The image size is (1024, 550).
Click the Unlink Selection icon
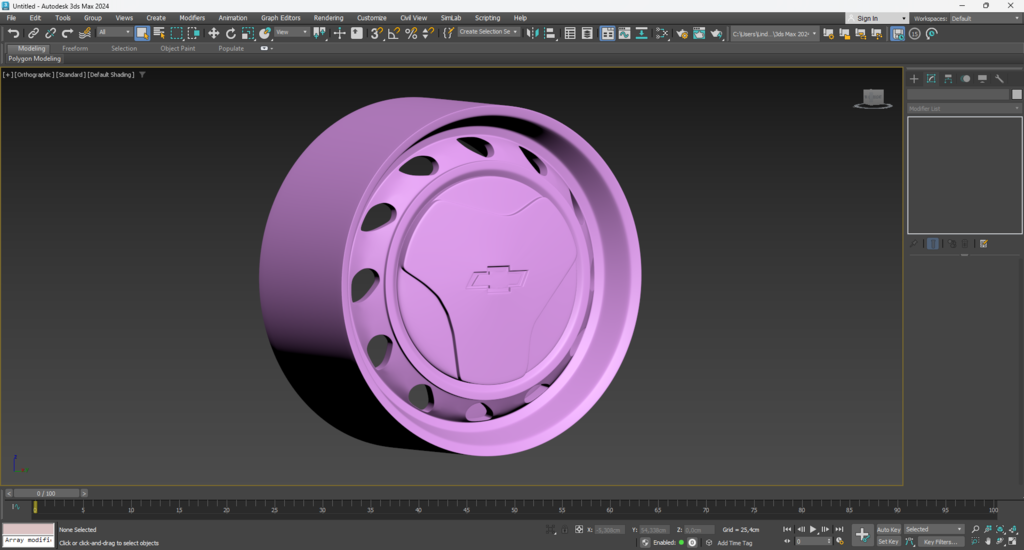(x=50, y=33)
